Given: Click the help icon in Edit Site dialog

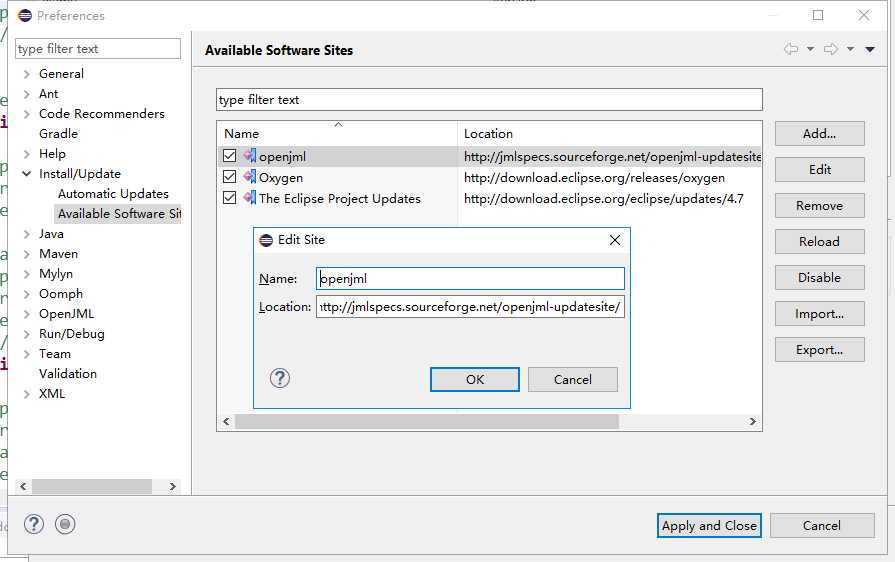Looking at the screenshot, I should click(x=280, y=378).
